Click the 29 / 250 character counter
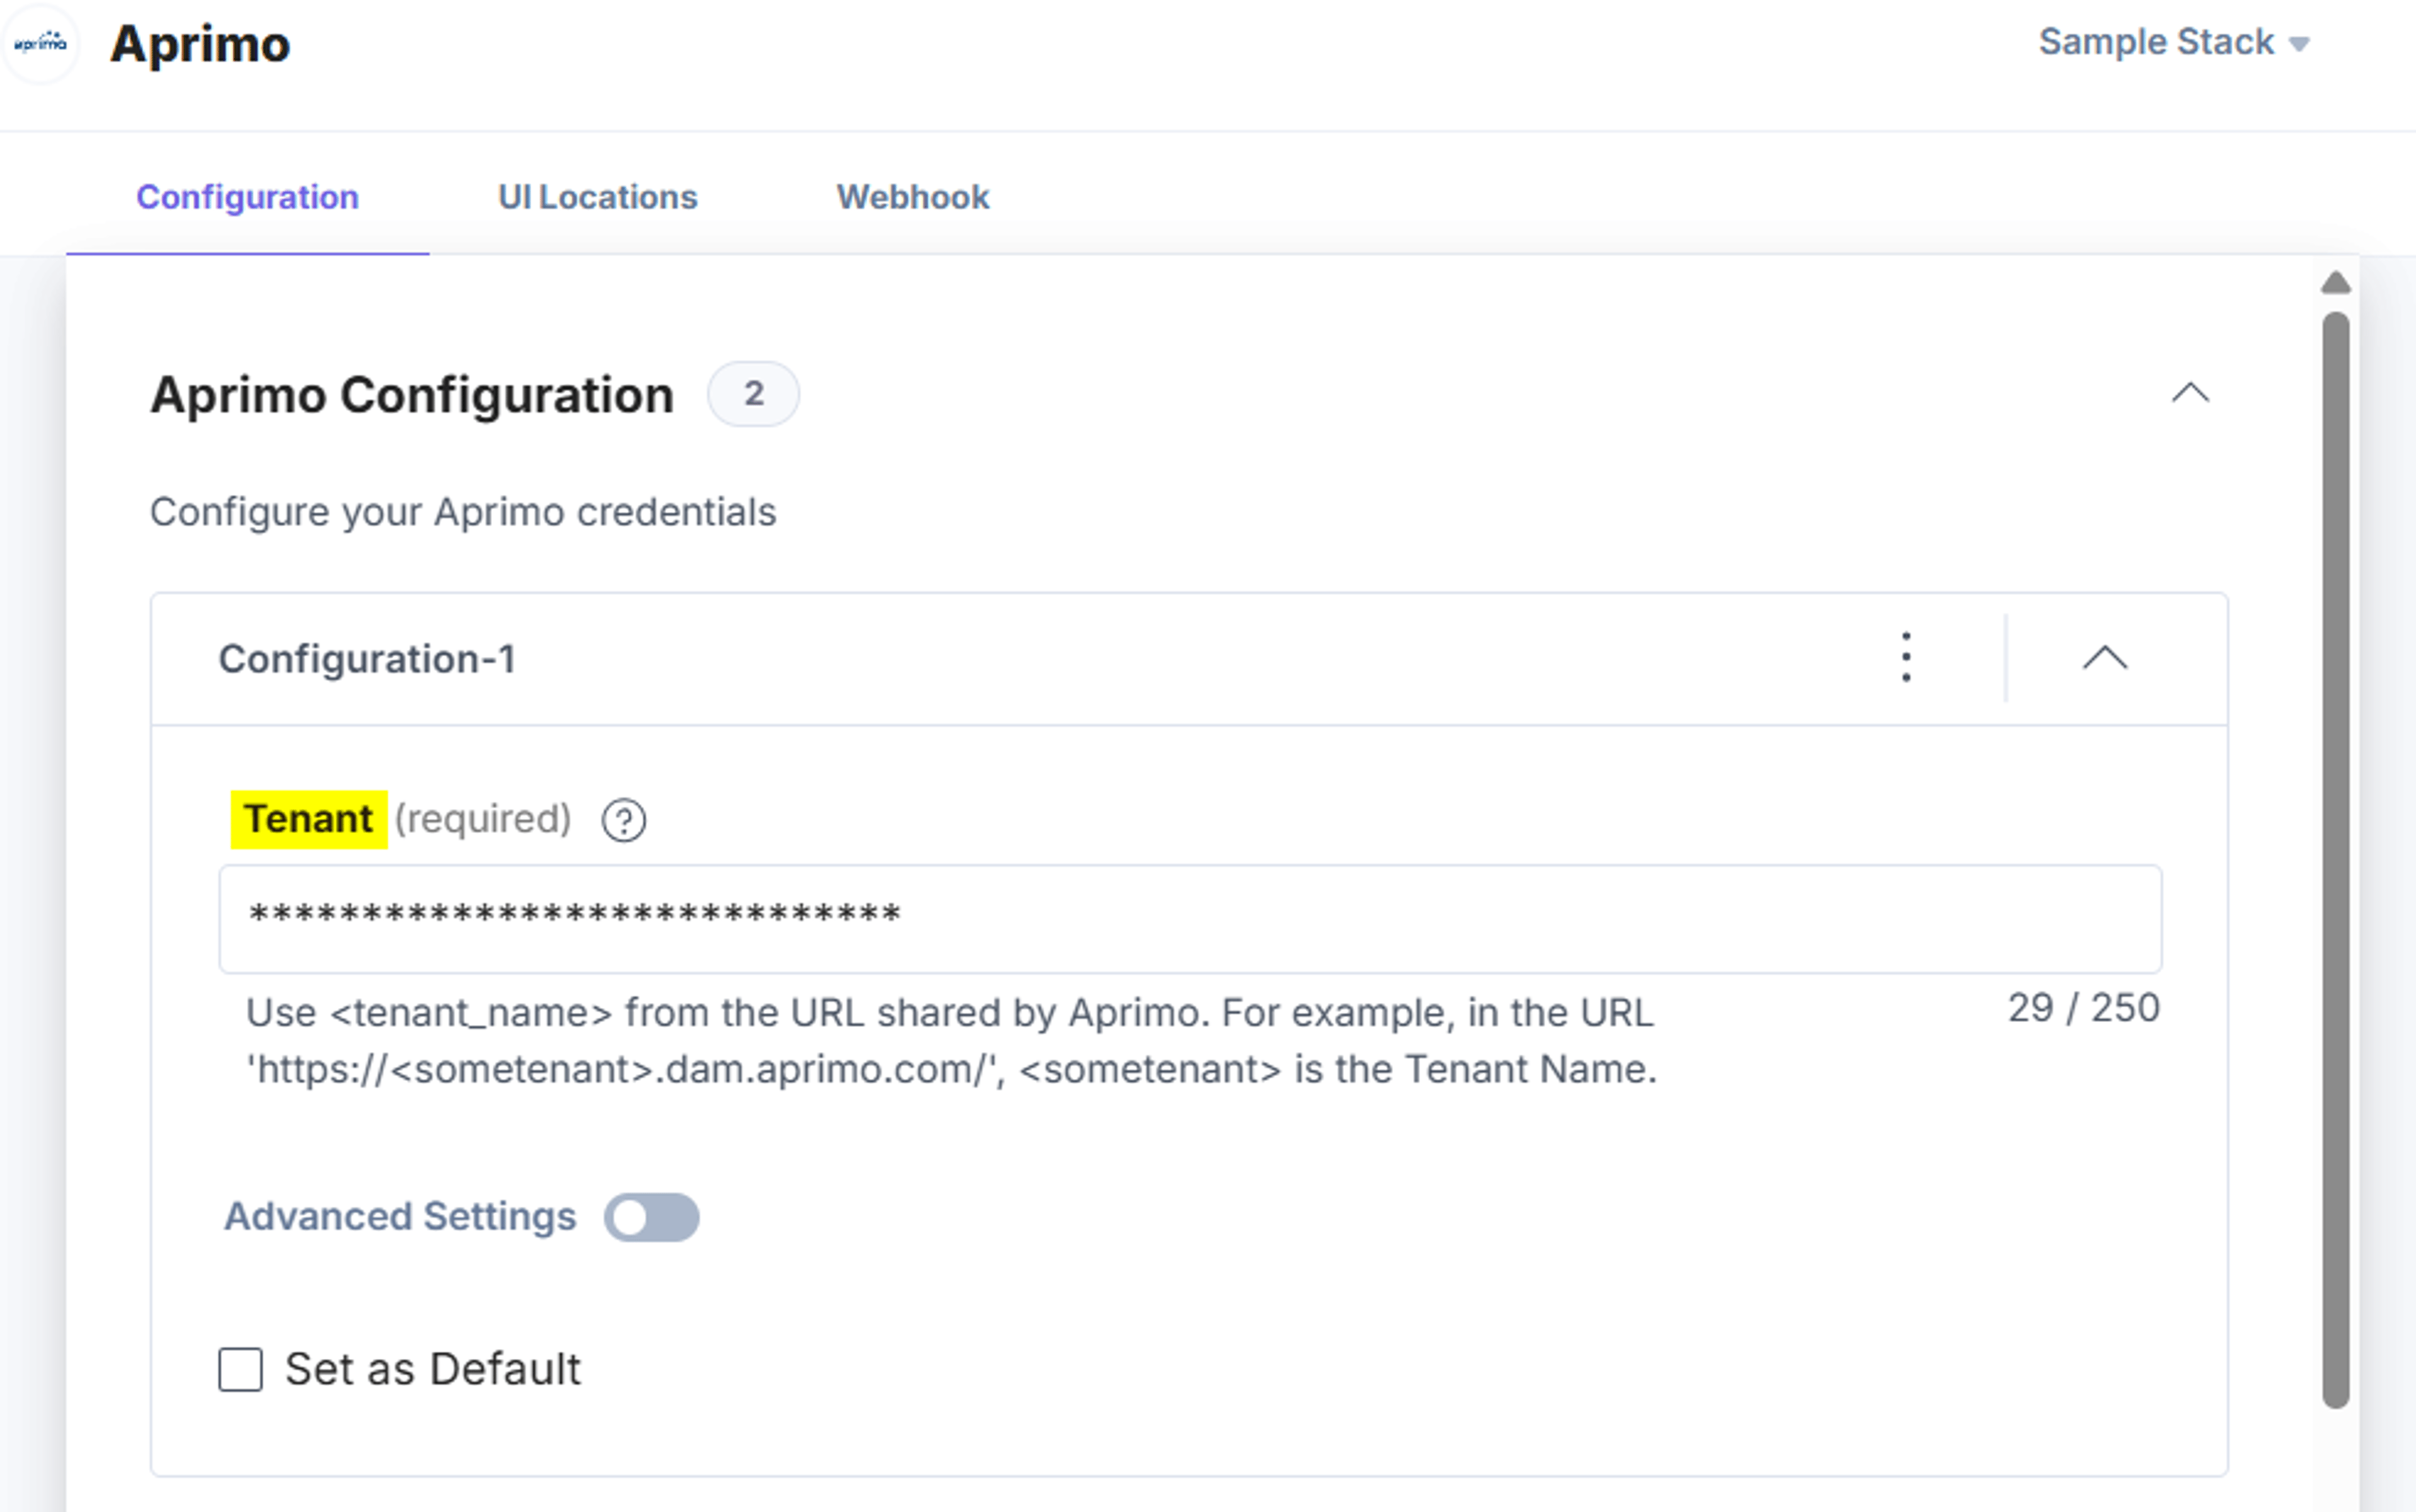Image resolution: width=2416 pixels, height=1512 pixels. click(2084, 1008)
